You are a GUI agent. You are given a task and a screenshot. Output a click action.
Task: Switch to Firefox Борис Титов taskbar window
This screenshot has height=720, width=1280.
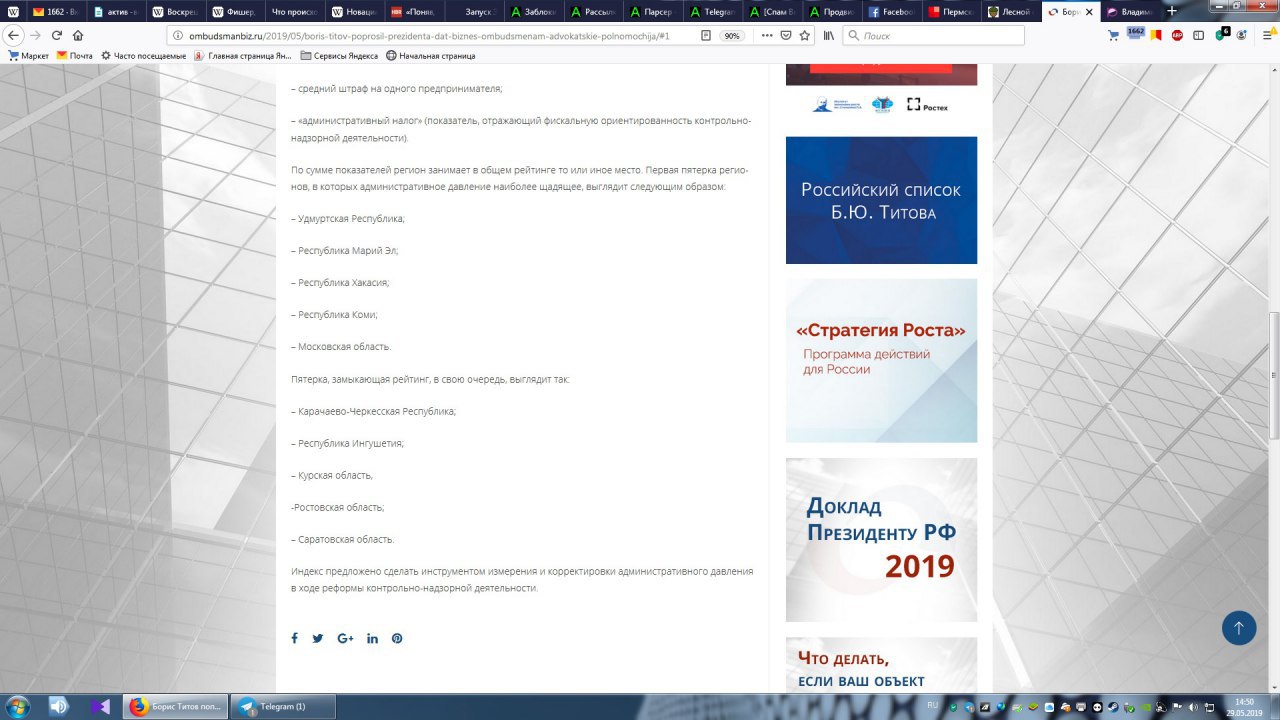pos(176,706)
